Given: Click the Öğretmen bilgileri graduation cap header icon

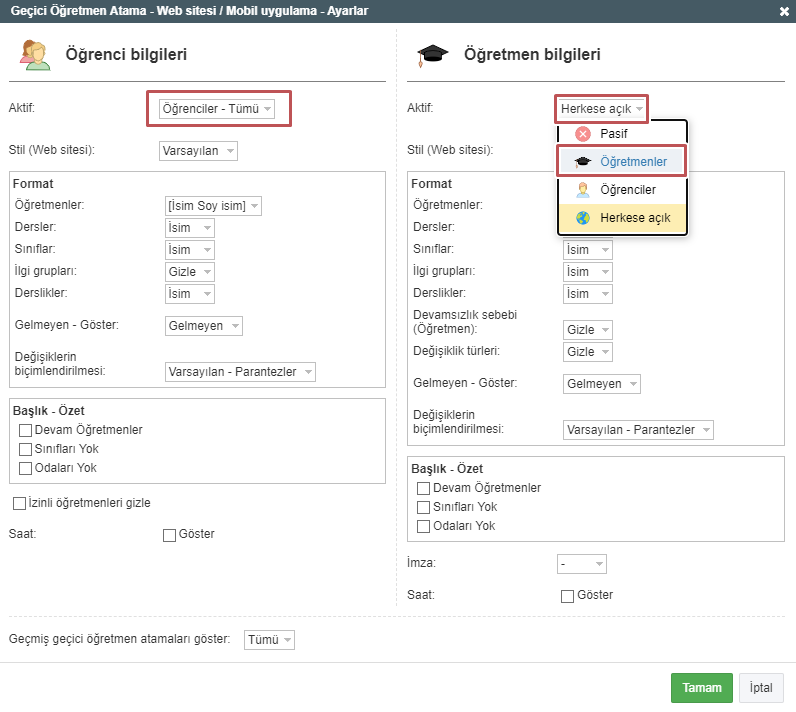Looking at the screenshot, I should click(x=433, y=54).
